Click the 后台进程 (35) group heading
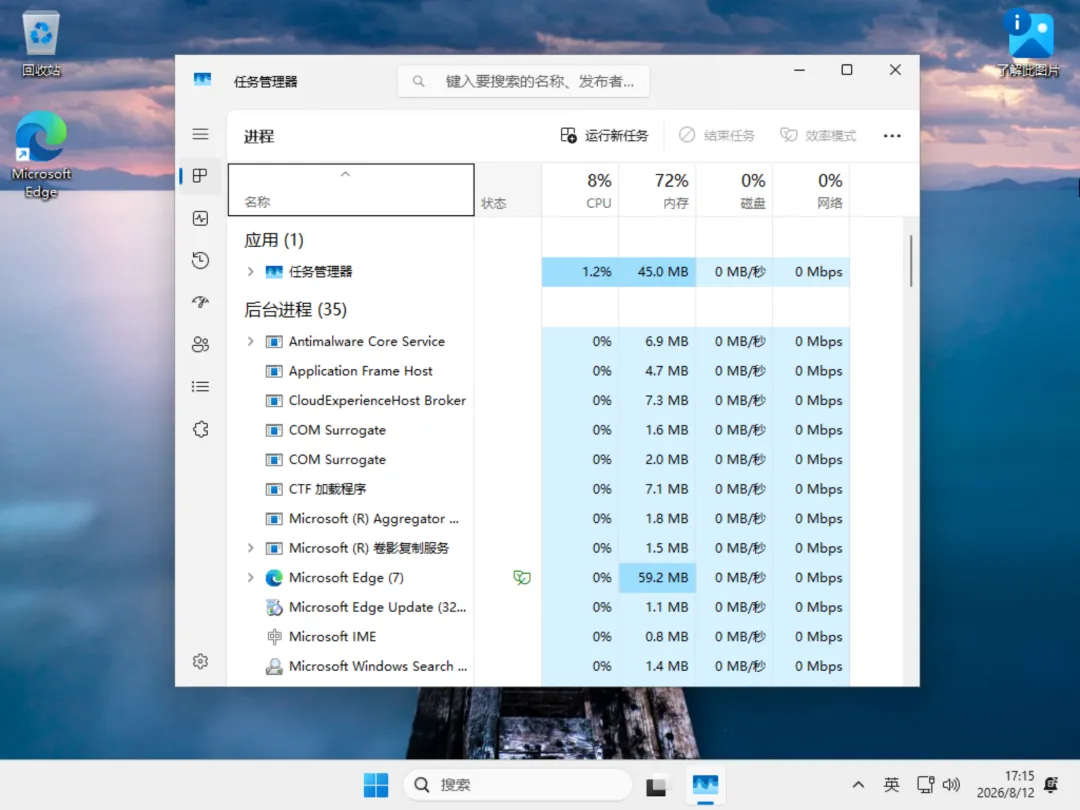This screenshot has width=1080, height=810. (295, 310)
